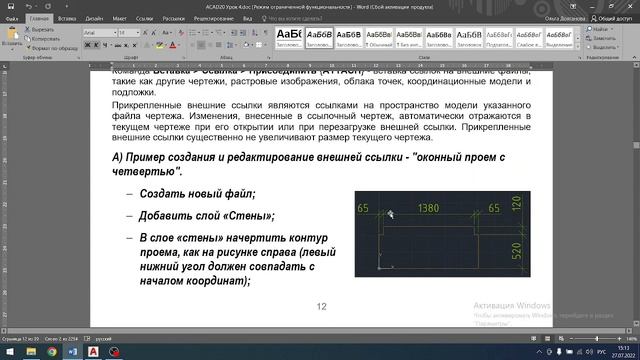The height and width of the screenshot is (360, 640).
Task: Click the language indicator русский in status bar
Action: pos(103,339)
